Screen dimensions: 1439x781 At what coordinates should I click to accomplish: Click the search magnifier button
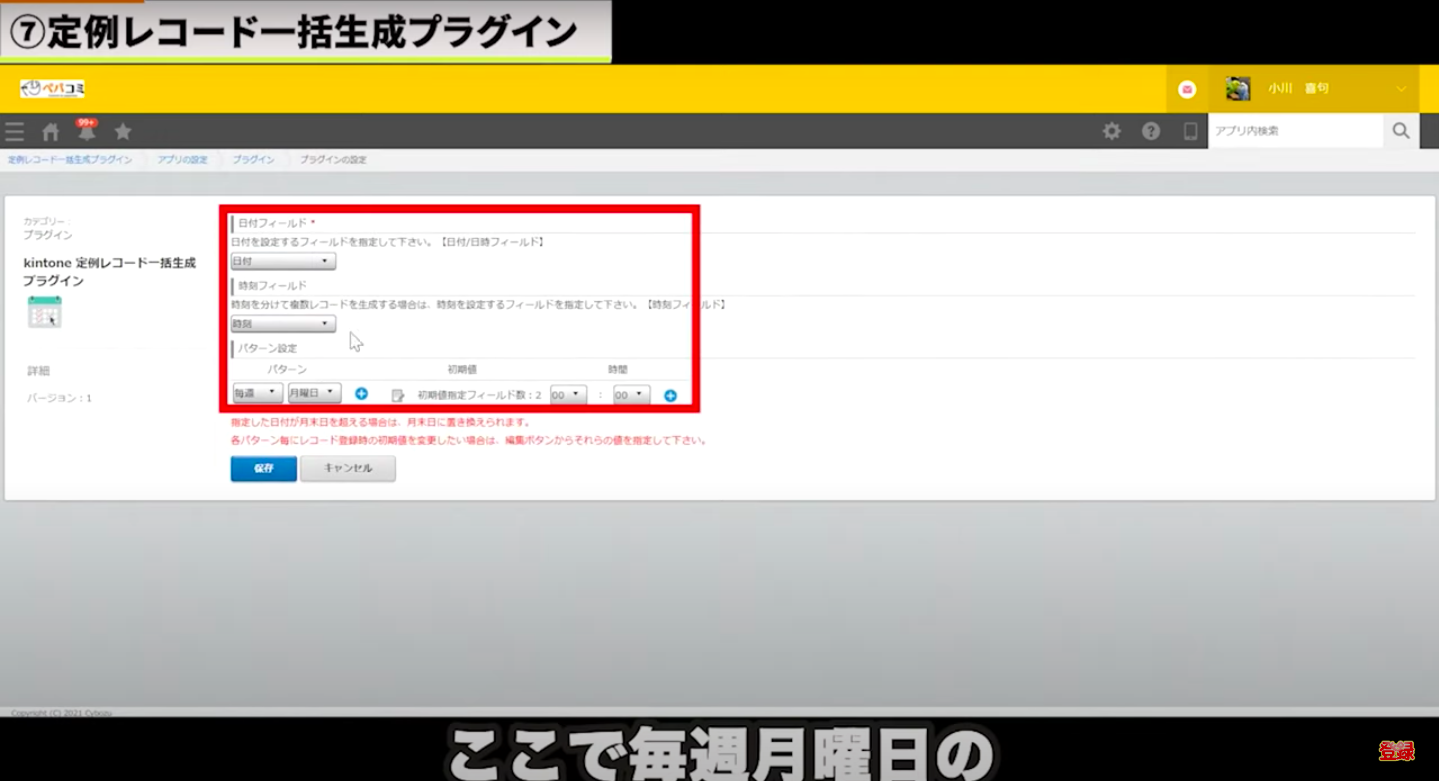pyautogui.click(x=1400, y=131)
